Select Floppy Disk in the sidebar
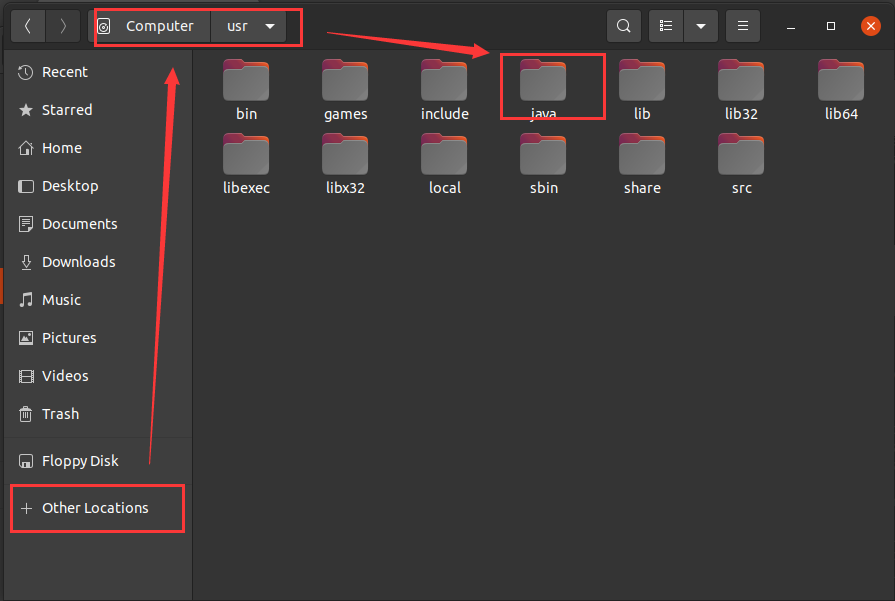 [x=98, y=461]
